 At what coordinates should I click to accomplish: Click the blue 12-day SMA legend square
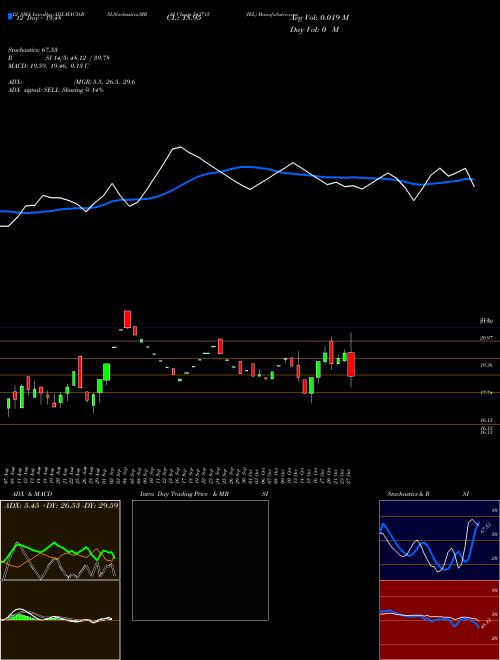click(10, 17)
